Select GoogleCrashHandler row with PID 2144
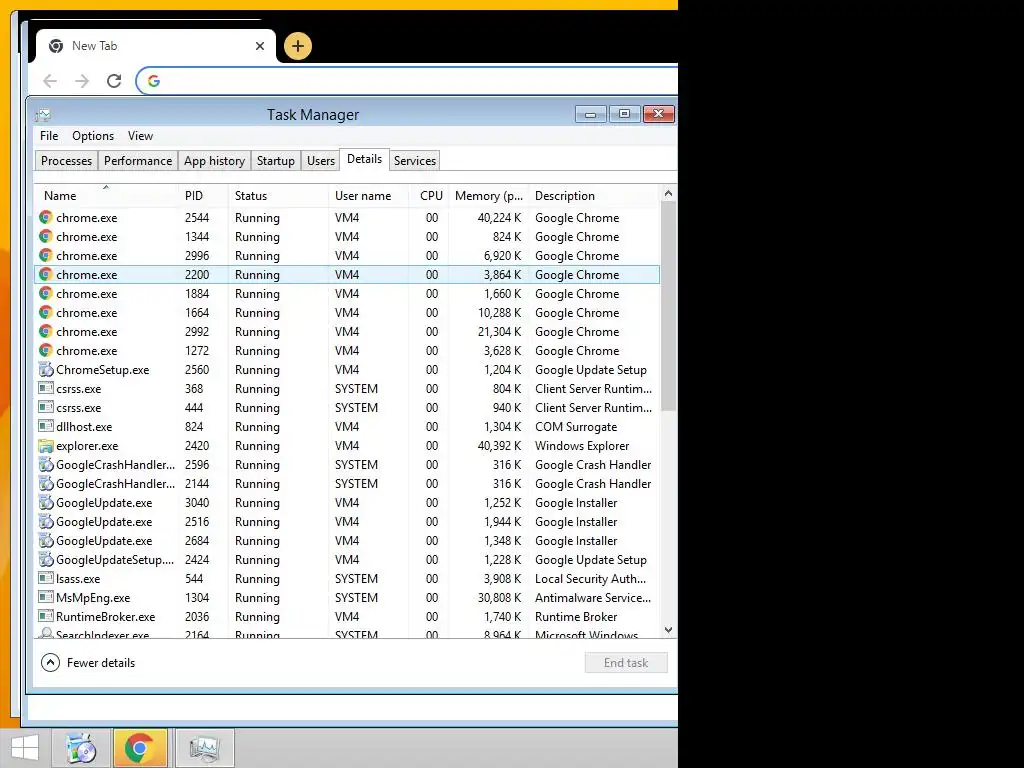The height and width of the screenshot is (768, 1024). click(x=347, y=484)
